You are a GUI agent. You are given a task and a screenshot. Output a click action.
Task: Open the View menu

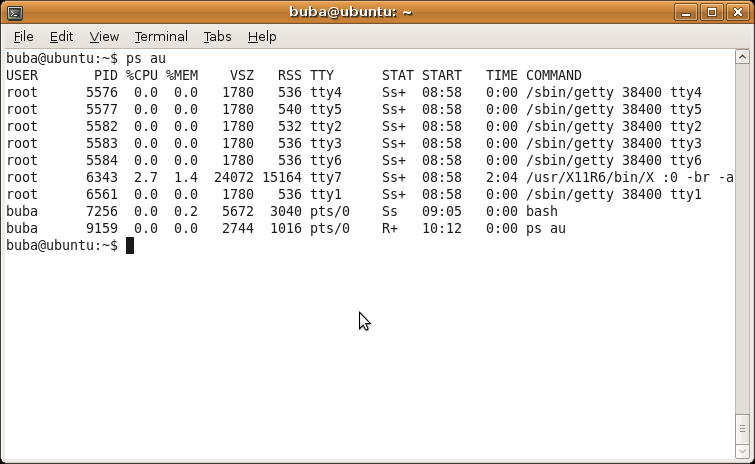pos(104,37)
